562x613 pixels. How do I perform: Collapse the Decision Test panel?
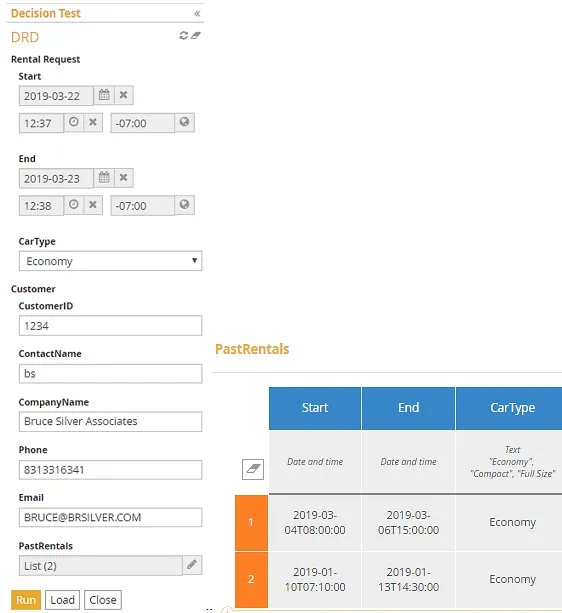[x=197, y=14]
